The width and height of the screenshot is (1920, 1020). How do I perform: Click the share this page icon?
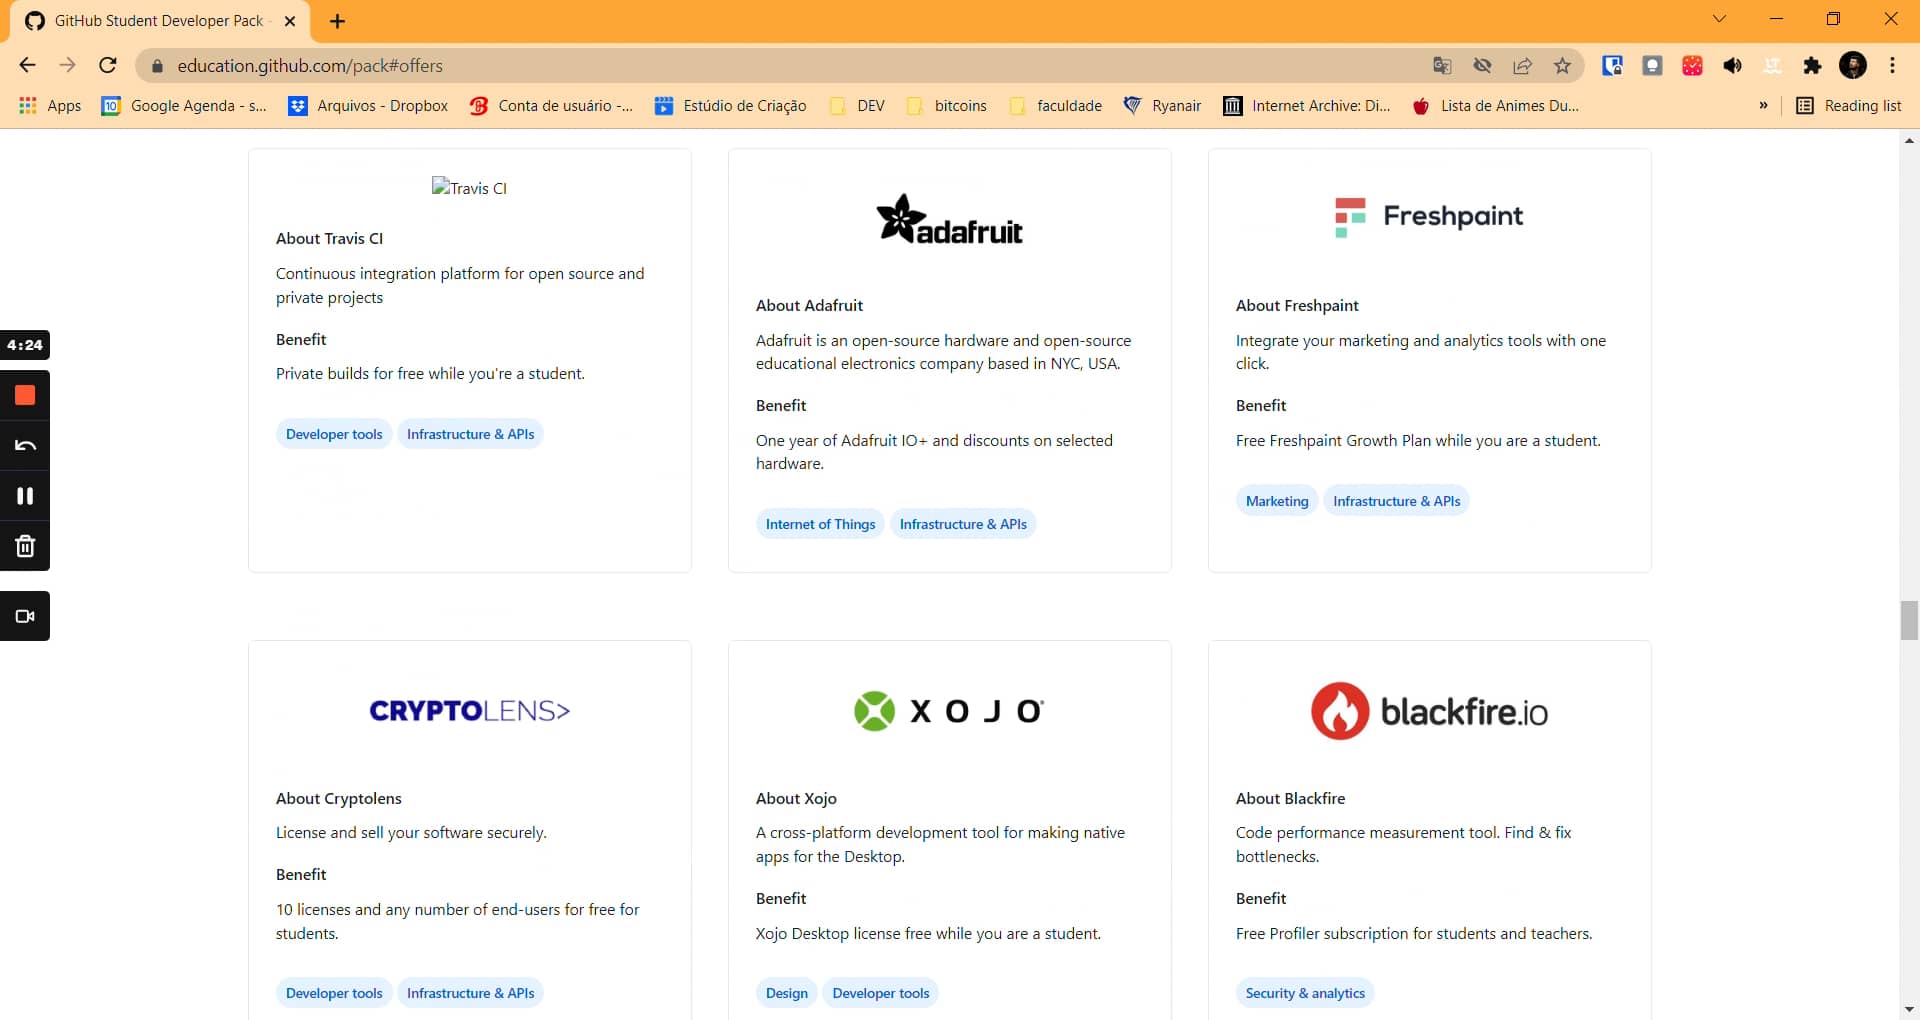click(x=1522, y=65)
